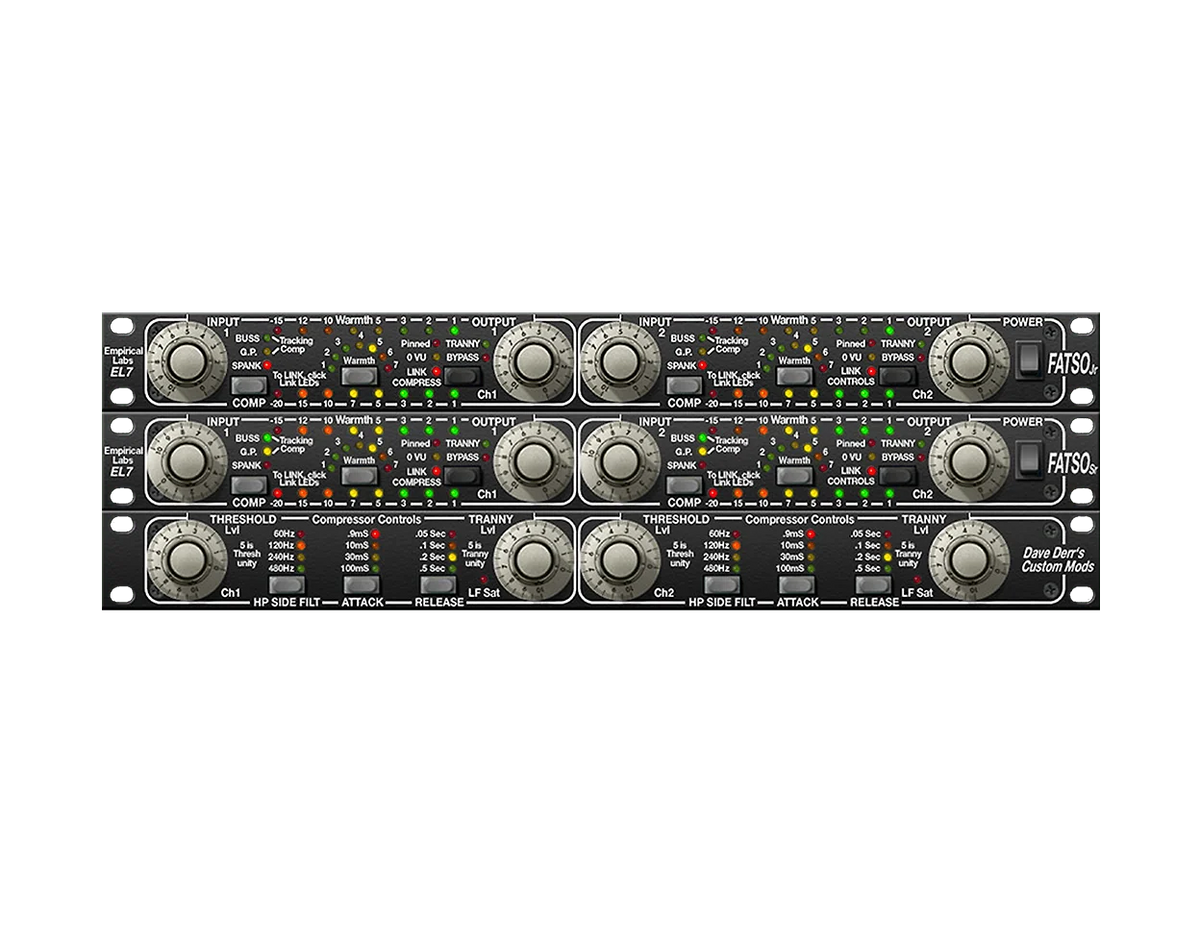Push the Ch2 Release button in Compressor Controls

point(872,585)
